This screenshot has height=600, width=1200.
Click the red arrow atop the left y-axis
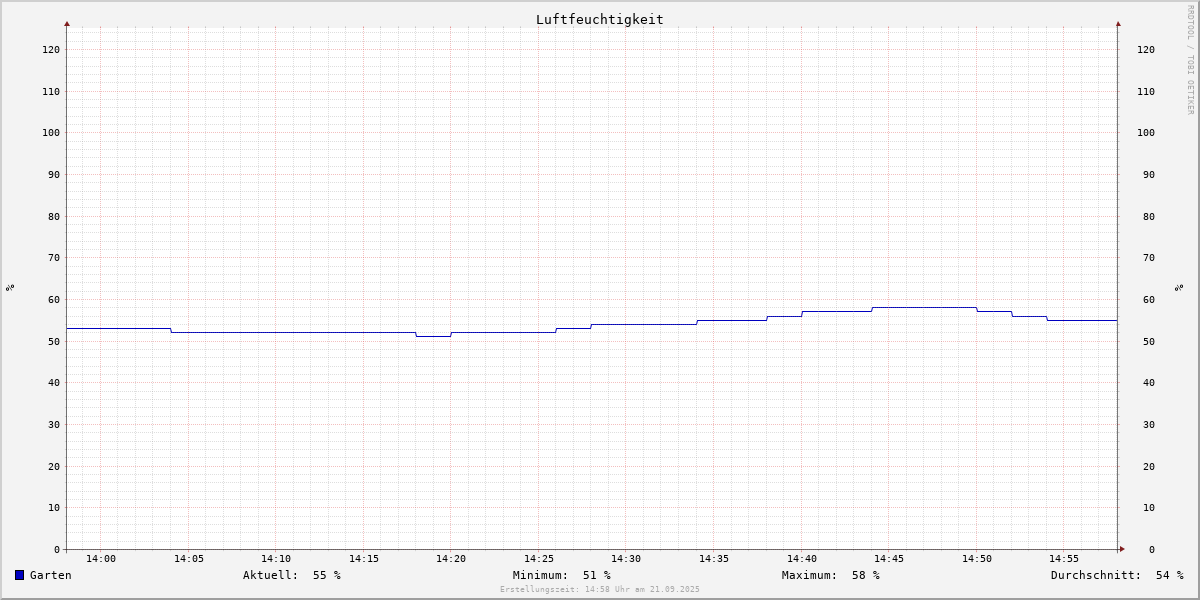67,23
